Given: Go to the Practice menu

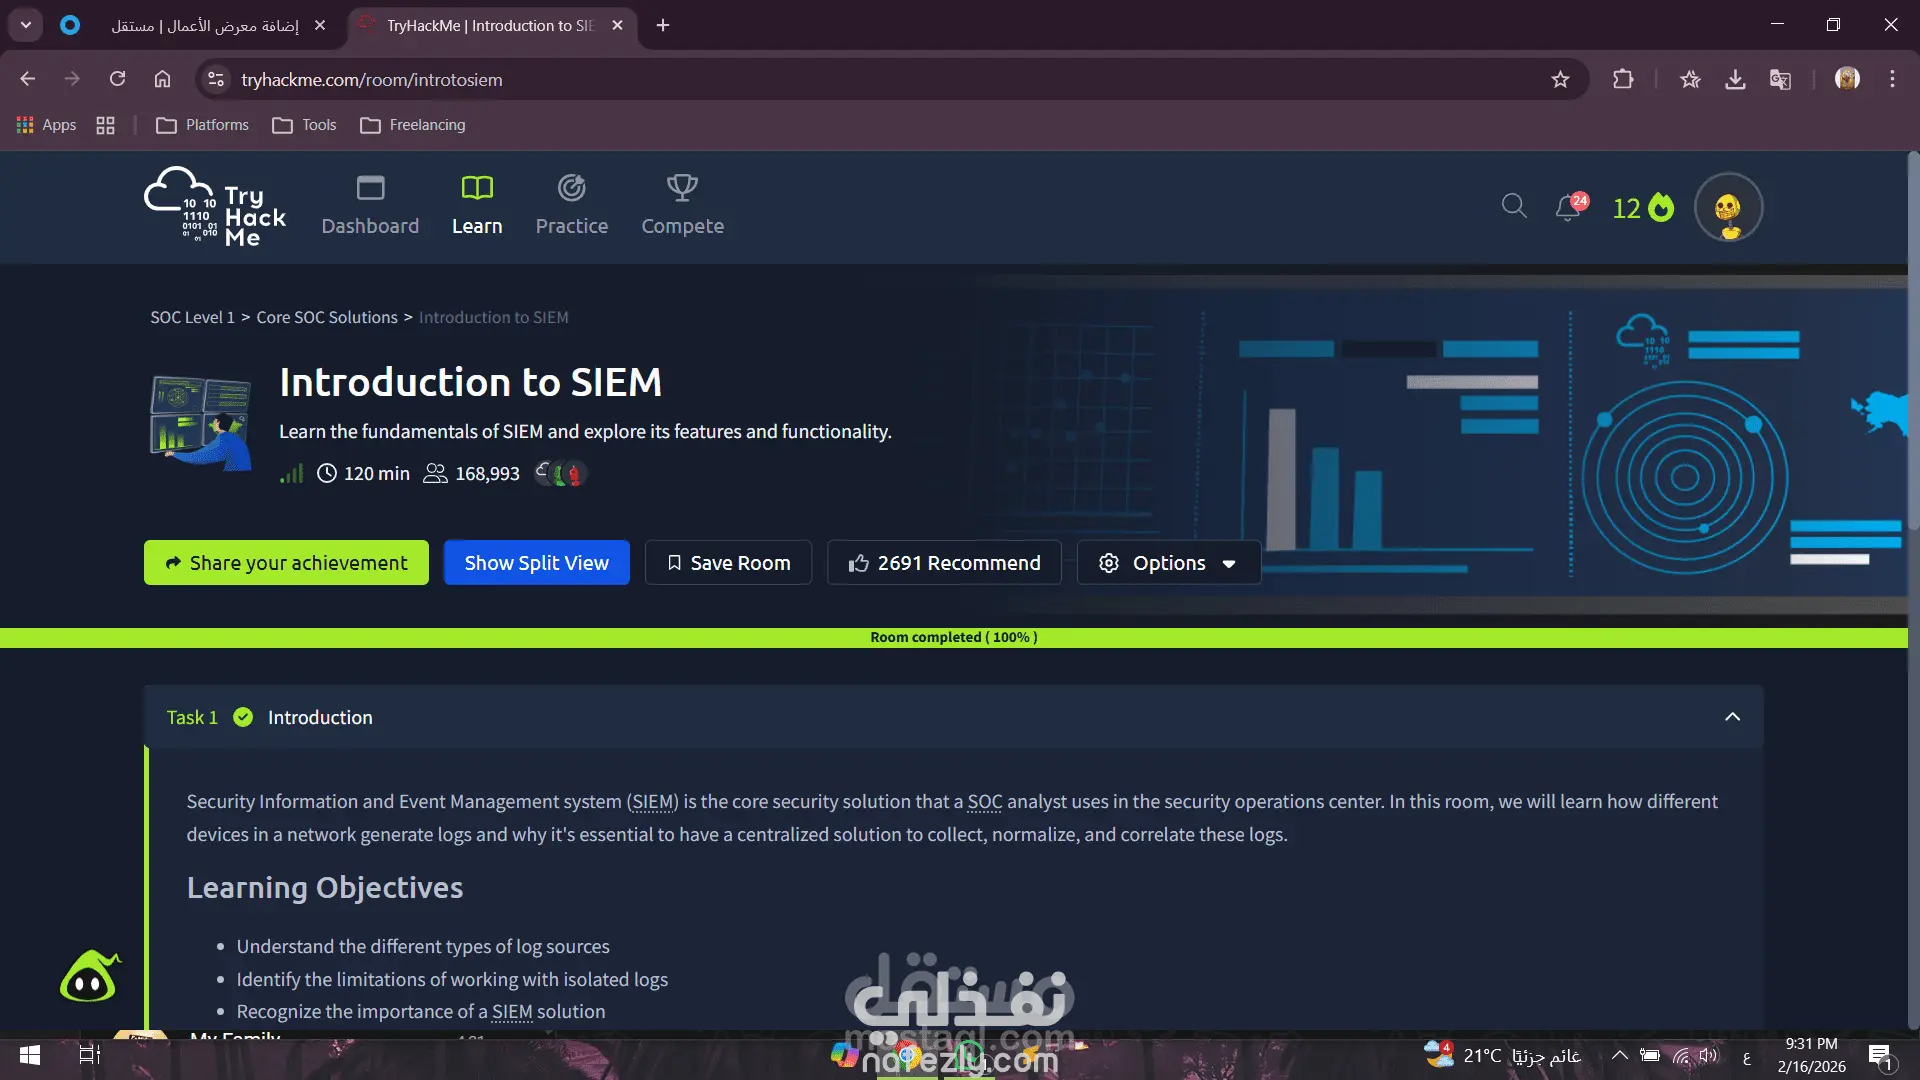Looking at the screenshot, I should pos(571,207).
